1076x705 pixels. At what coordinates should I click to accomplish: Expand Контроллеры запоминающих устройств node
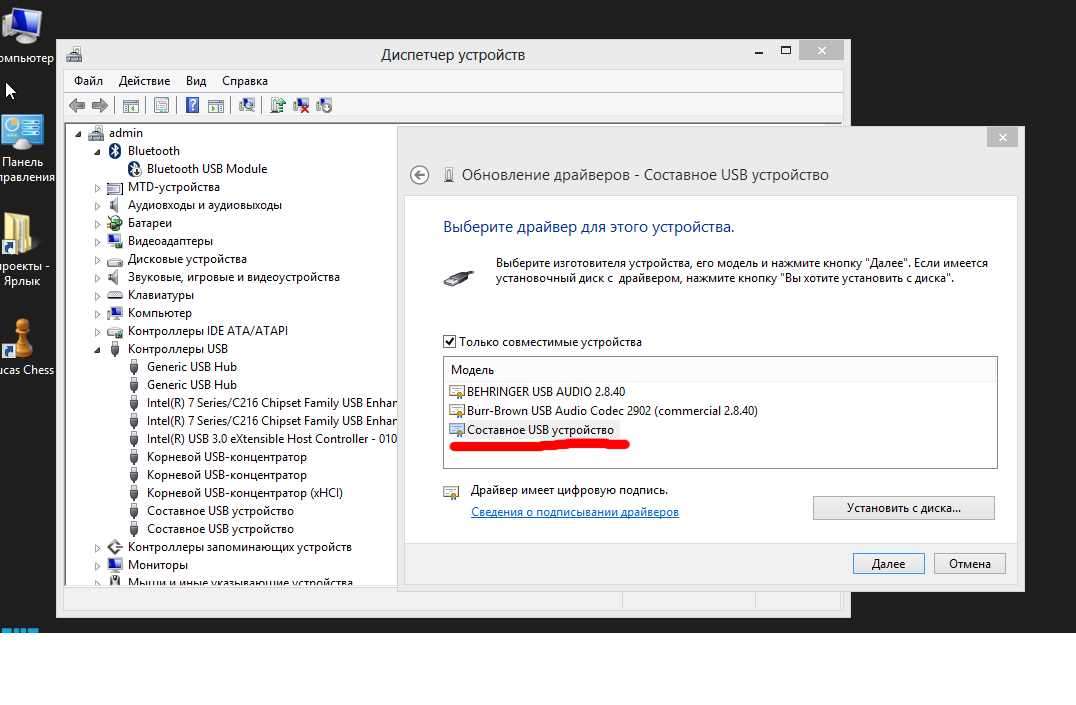click(97, 548)
